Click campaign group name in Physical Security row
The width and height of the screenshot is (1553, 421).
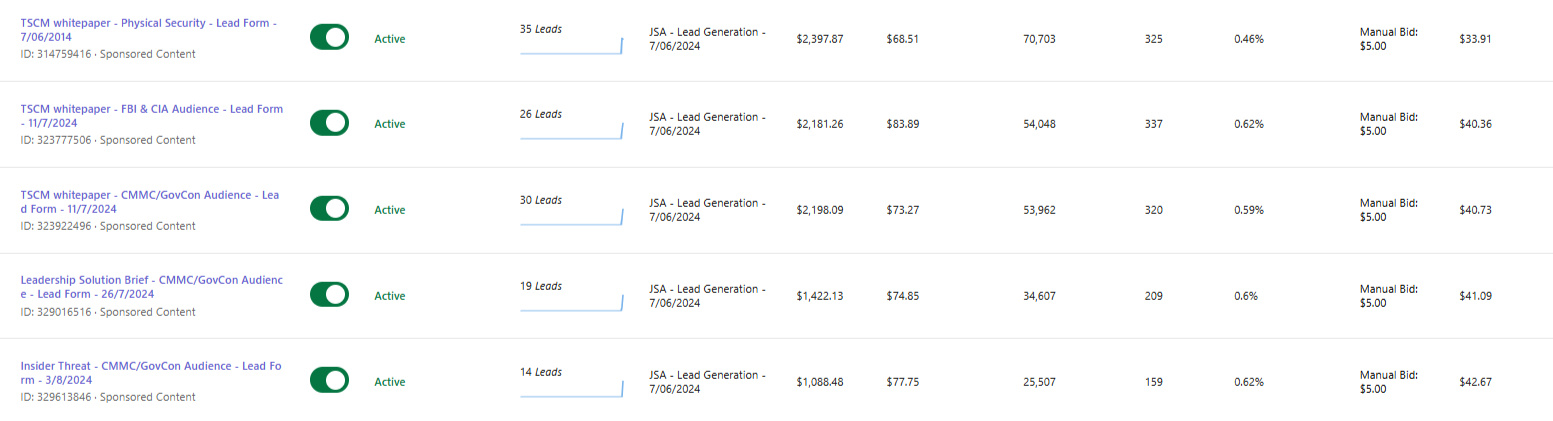click(x=706, y=39)
